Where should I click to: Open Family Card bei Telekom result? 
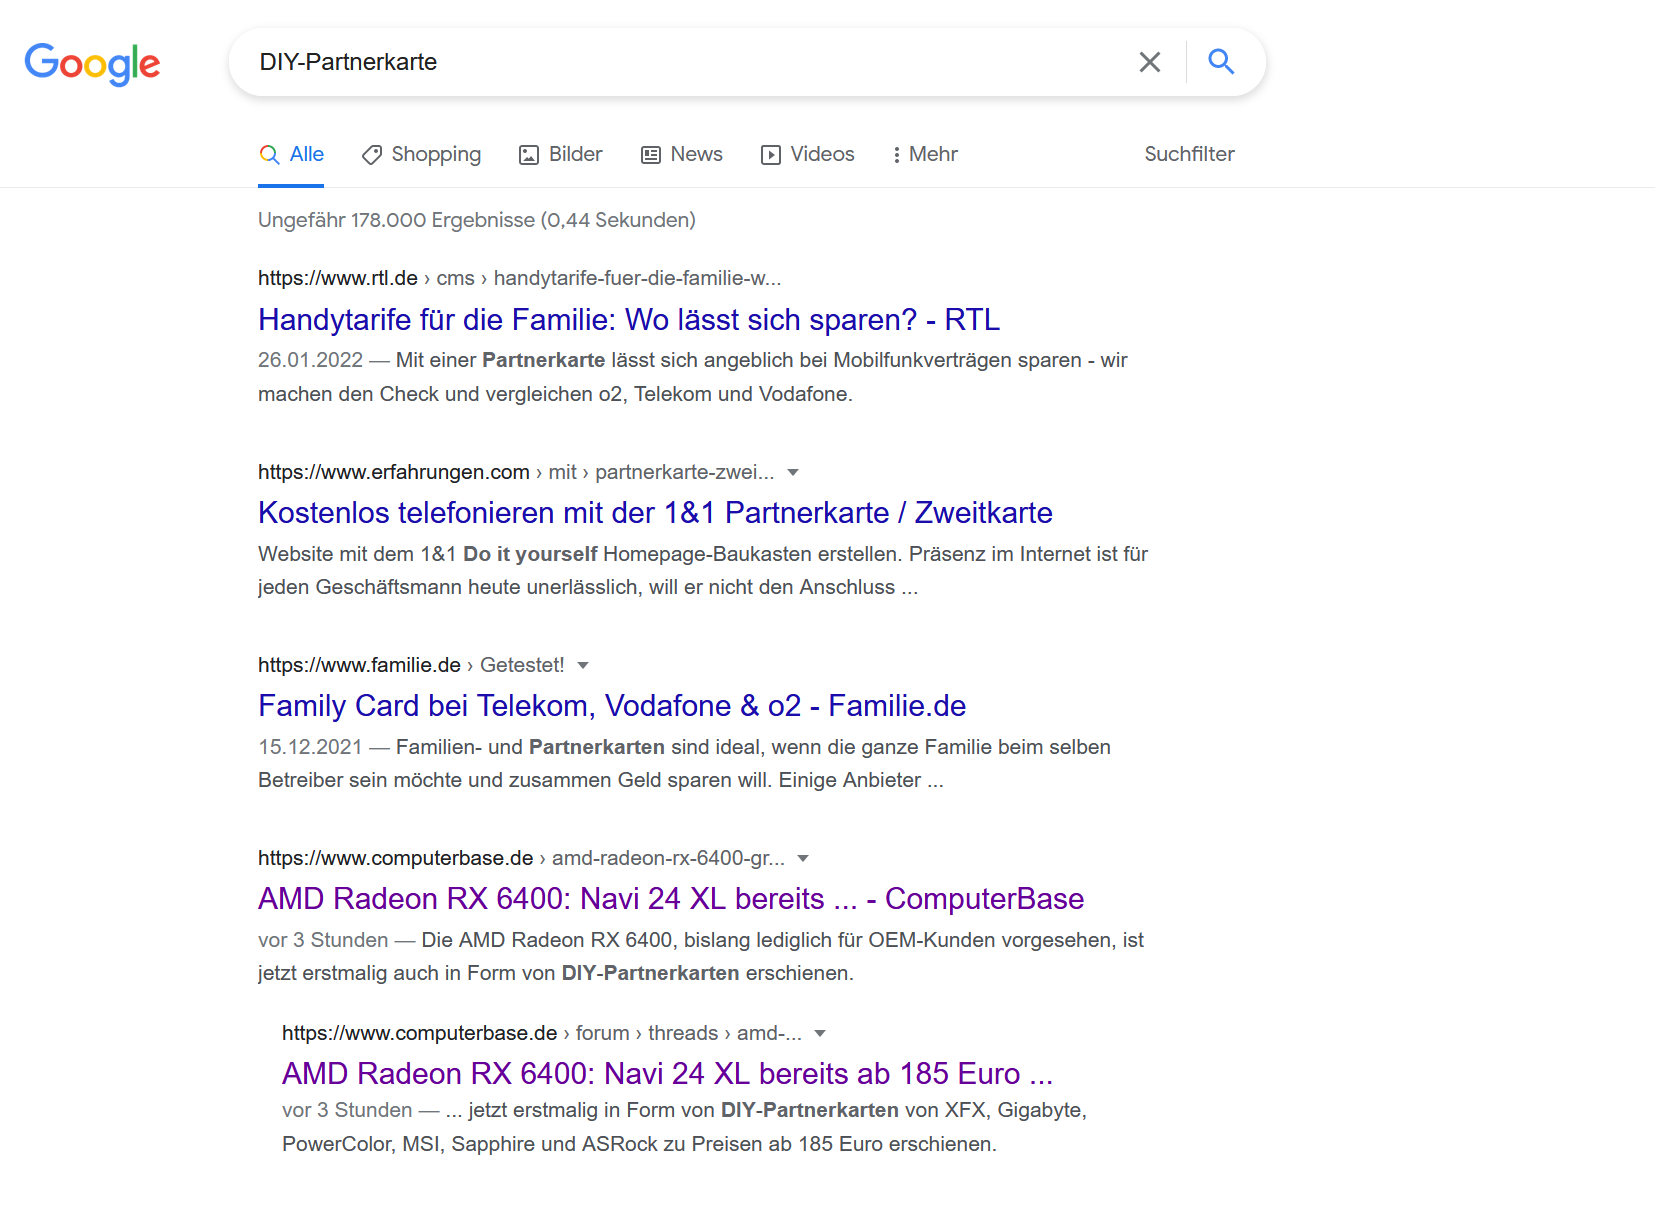[612, 705]
